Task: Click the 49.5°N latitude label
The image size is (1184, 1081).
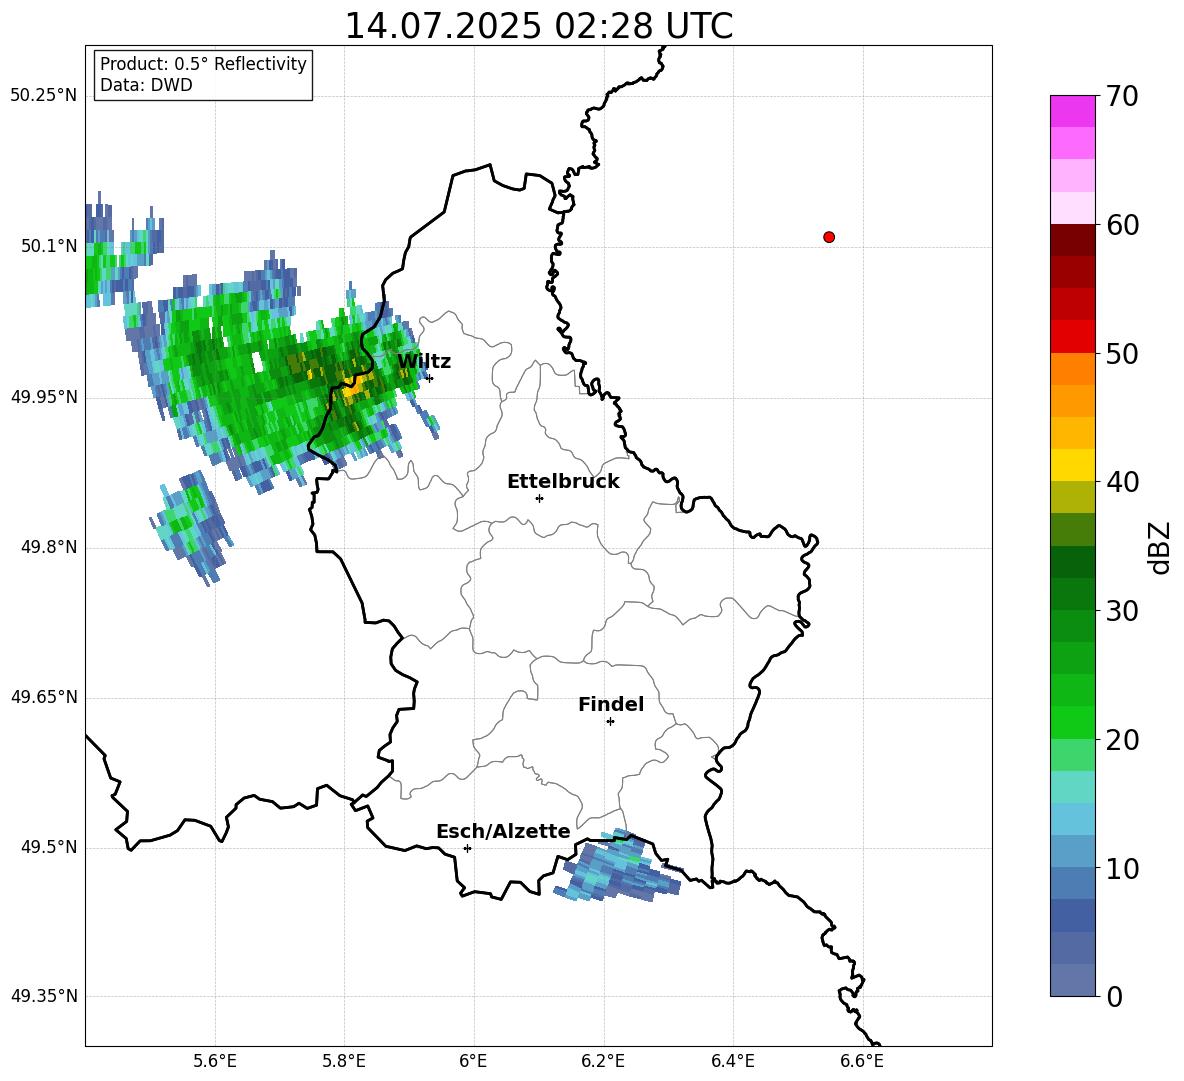Action: 48,847
